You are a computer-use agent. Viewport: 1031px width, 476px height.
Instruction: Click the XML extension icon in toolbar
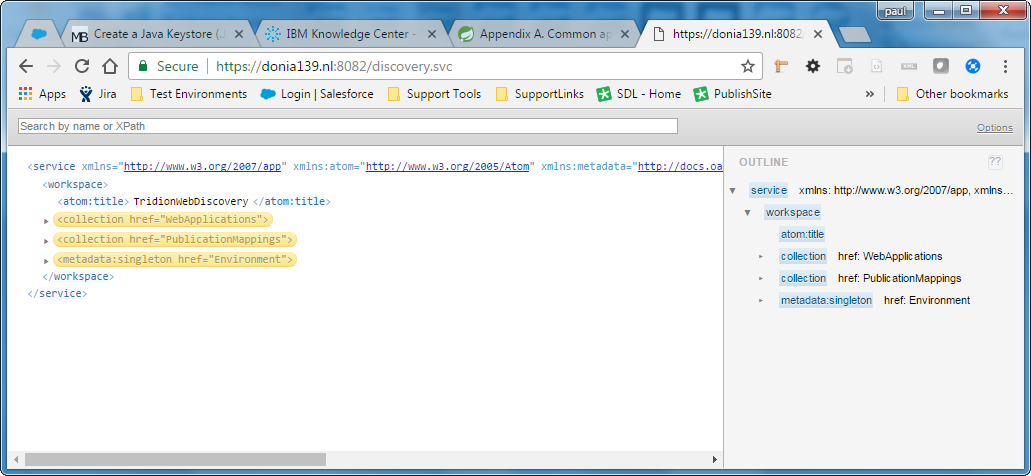(909, 67)
